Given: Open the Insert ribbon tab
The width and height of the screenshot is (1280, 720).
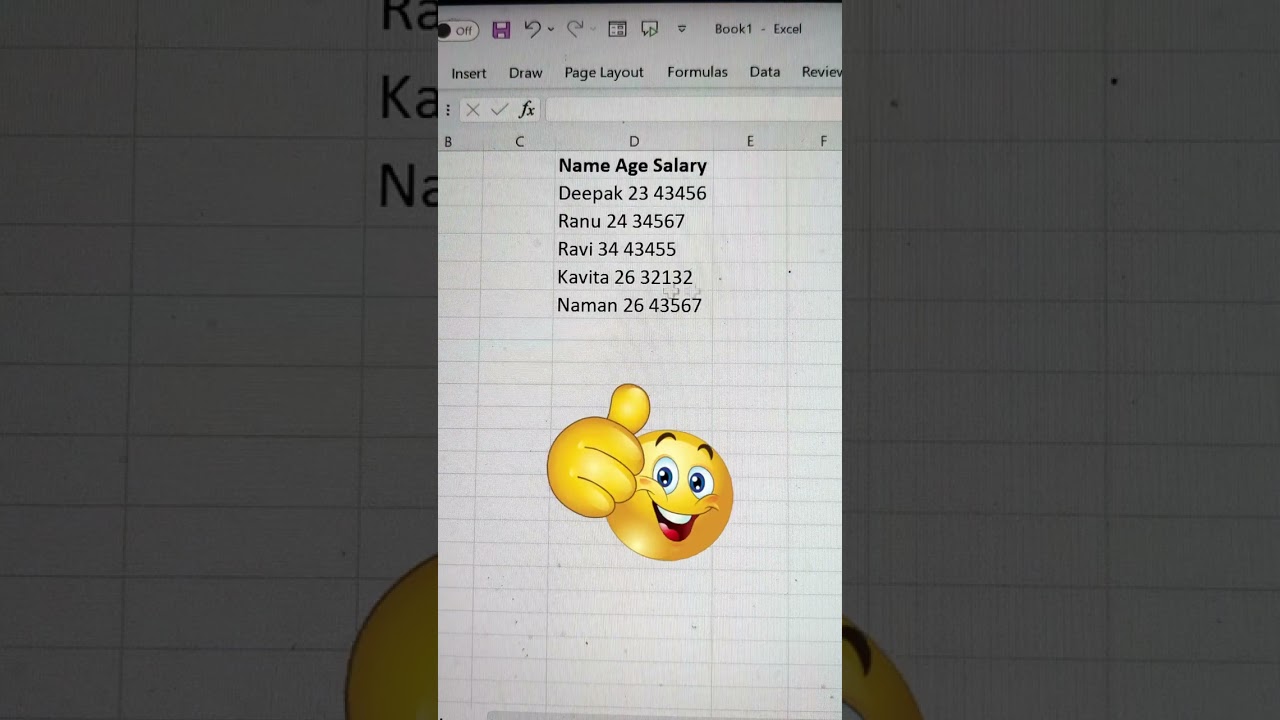Looking at the screenshot, I should point(468,73).
